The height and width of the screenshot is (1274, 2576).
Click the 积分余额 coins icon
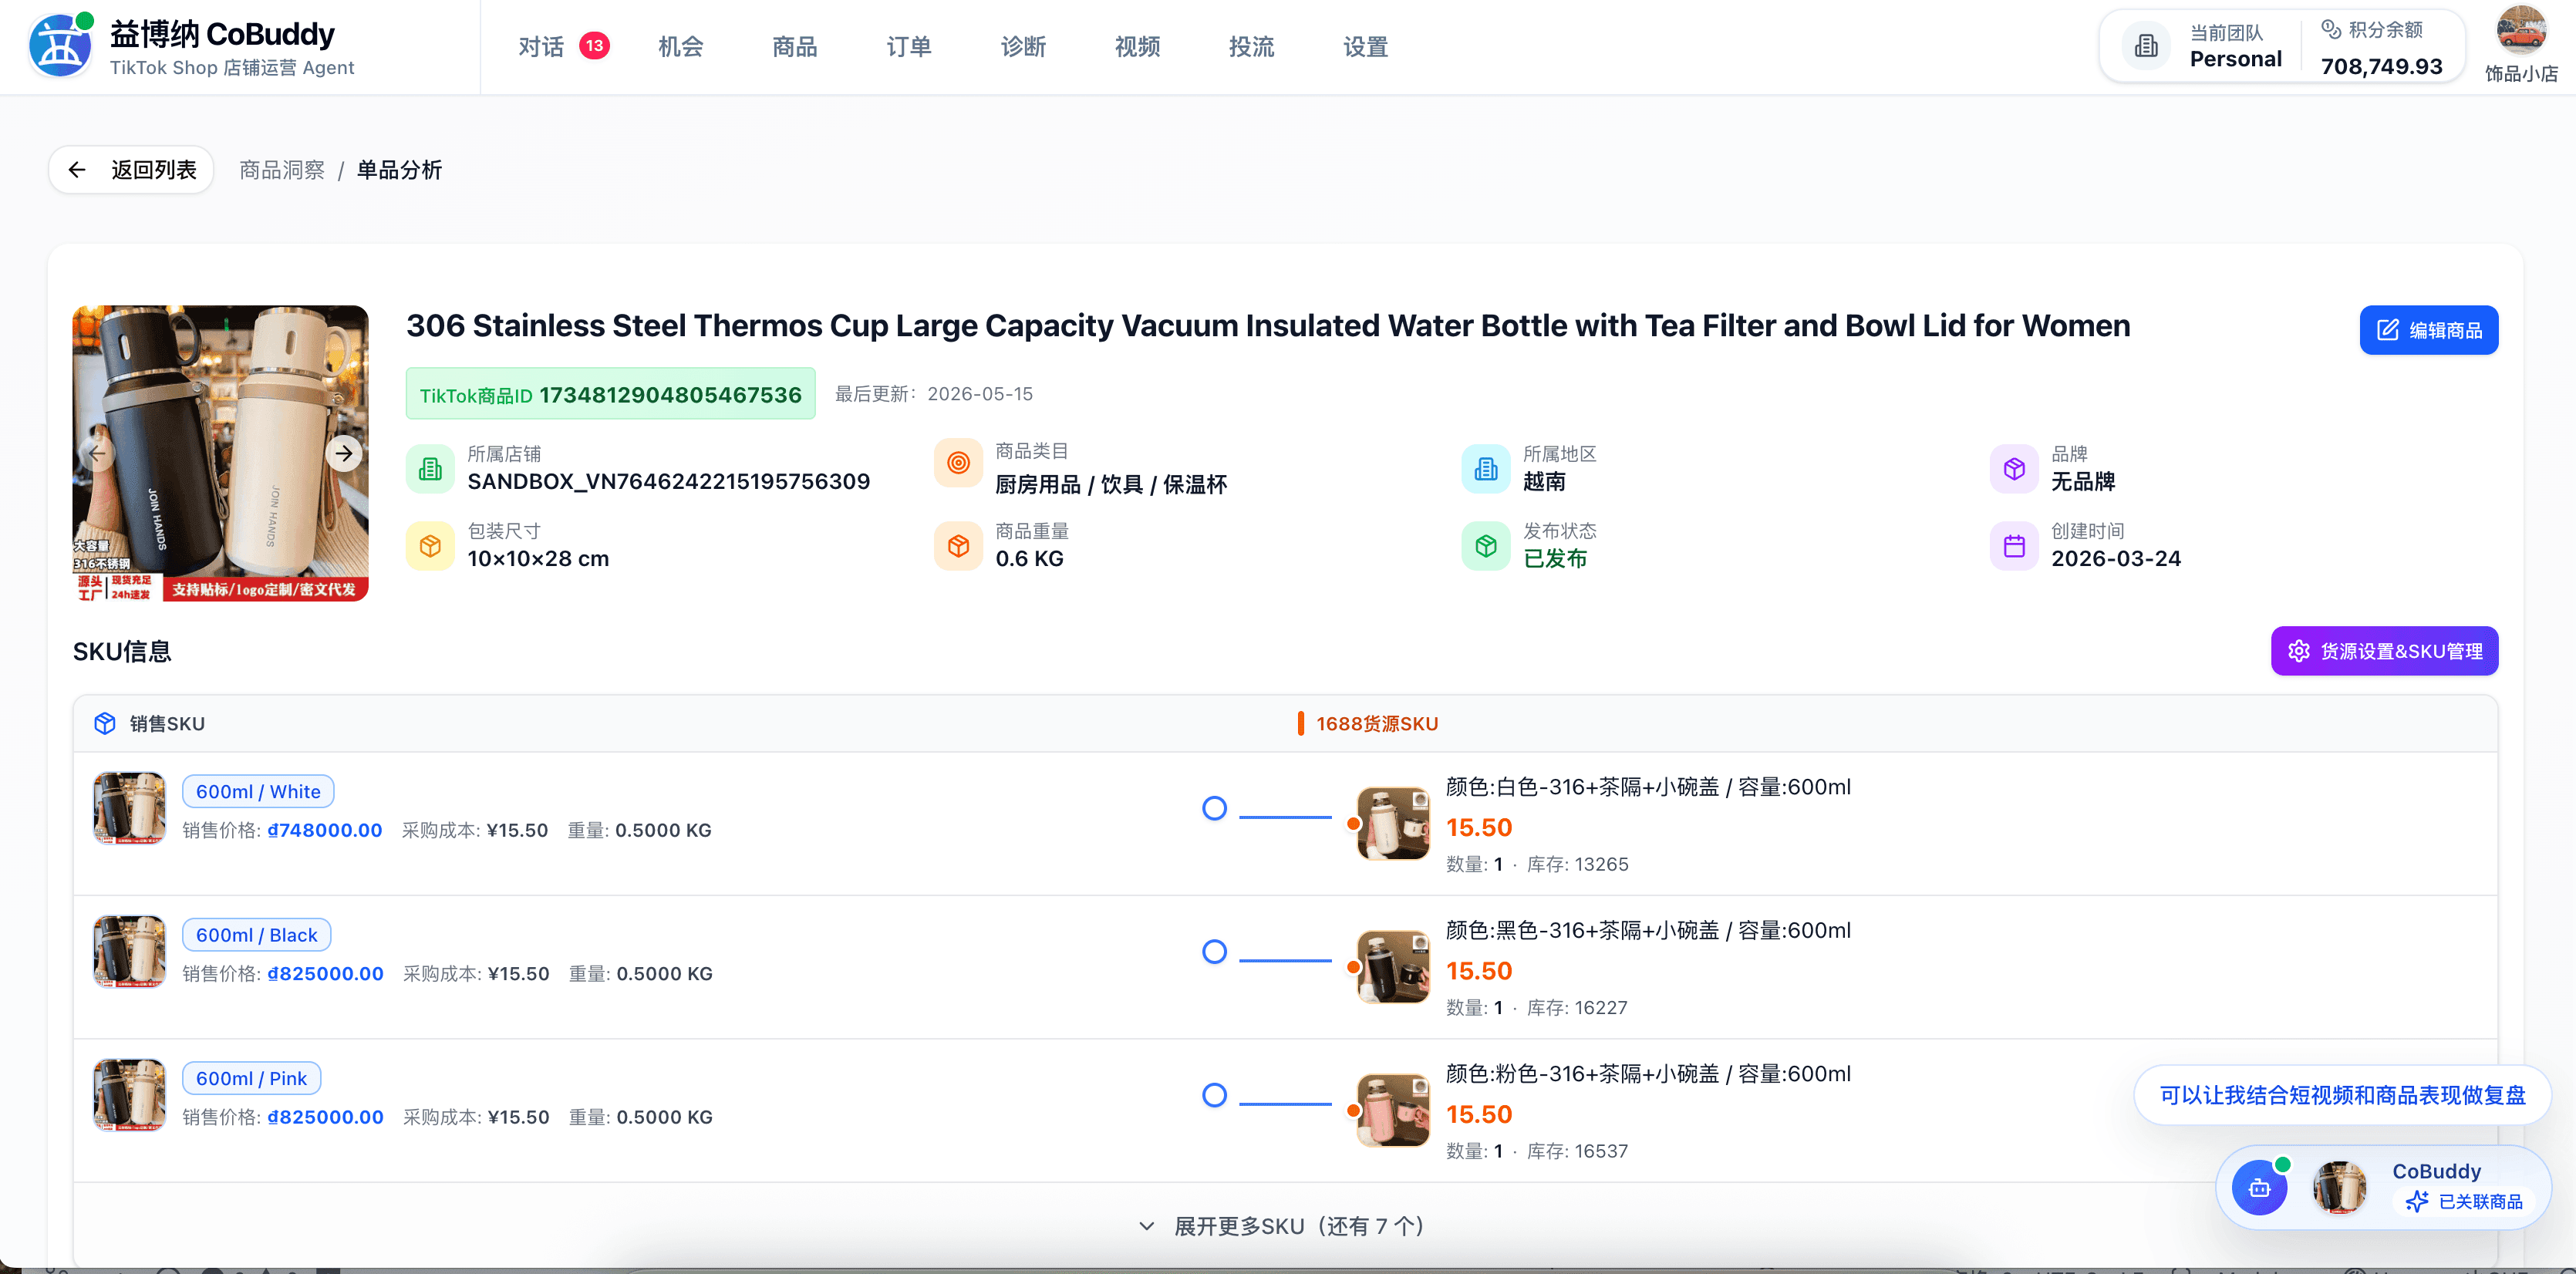pos(2331,29)
